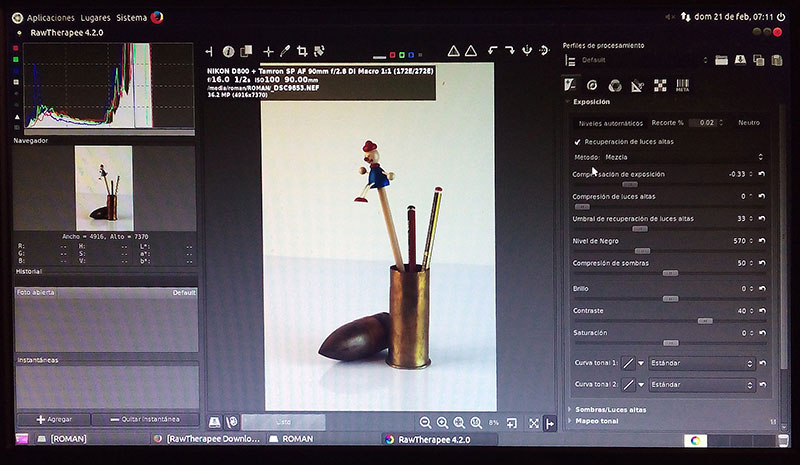Screen dimensions: 800x465
Task: Open the Lugares menu
Action: pos(95,18)
